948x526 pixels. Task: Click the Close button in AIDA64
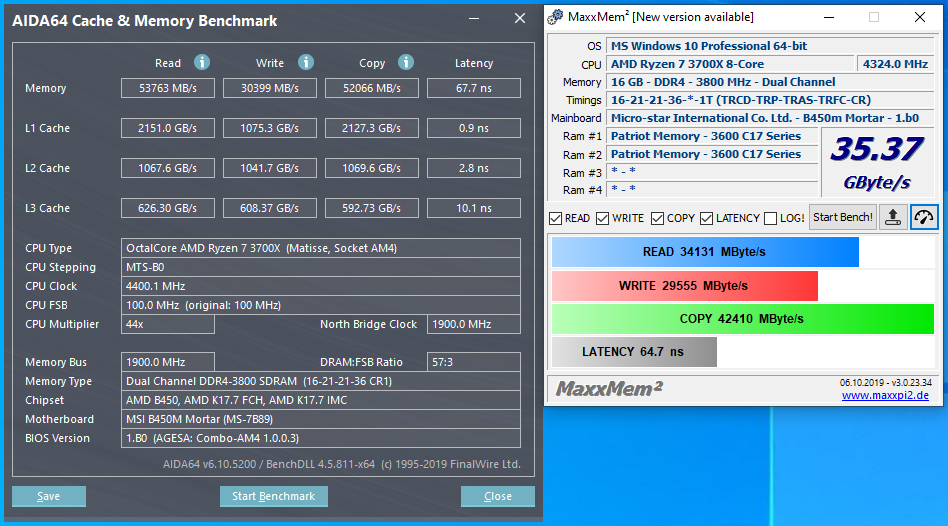click(498, 496)
